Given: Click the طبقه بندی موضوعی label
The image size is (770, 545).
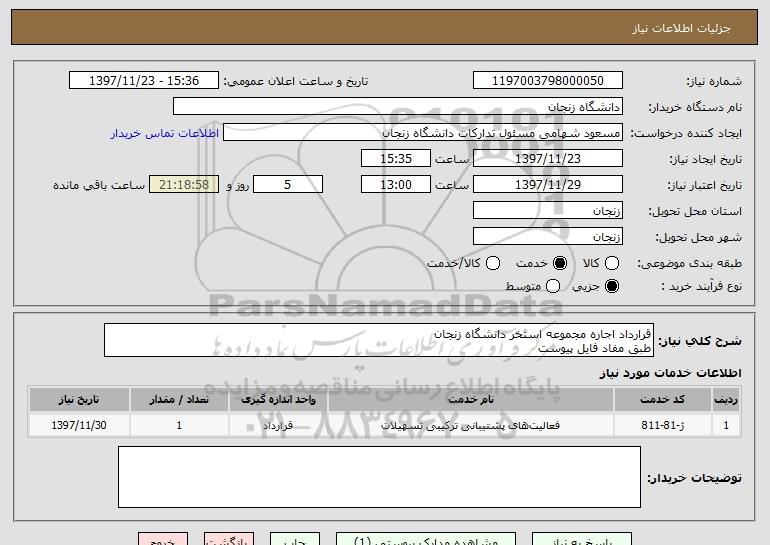Looking at the screenshot, I should [x=689, y=264].
